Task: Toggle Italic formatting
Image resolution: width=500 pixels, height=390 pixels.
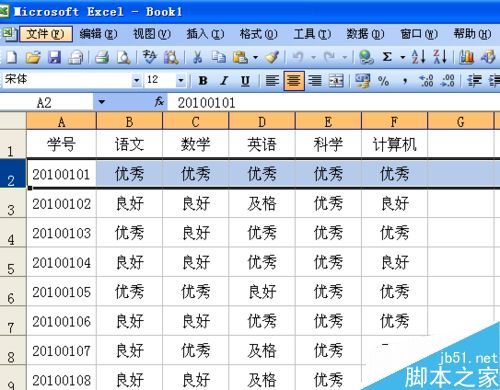Action: pos(224,81)
